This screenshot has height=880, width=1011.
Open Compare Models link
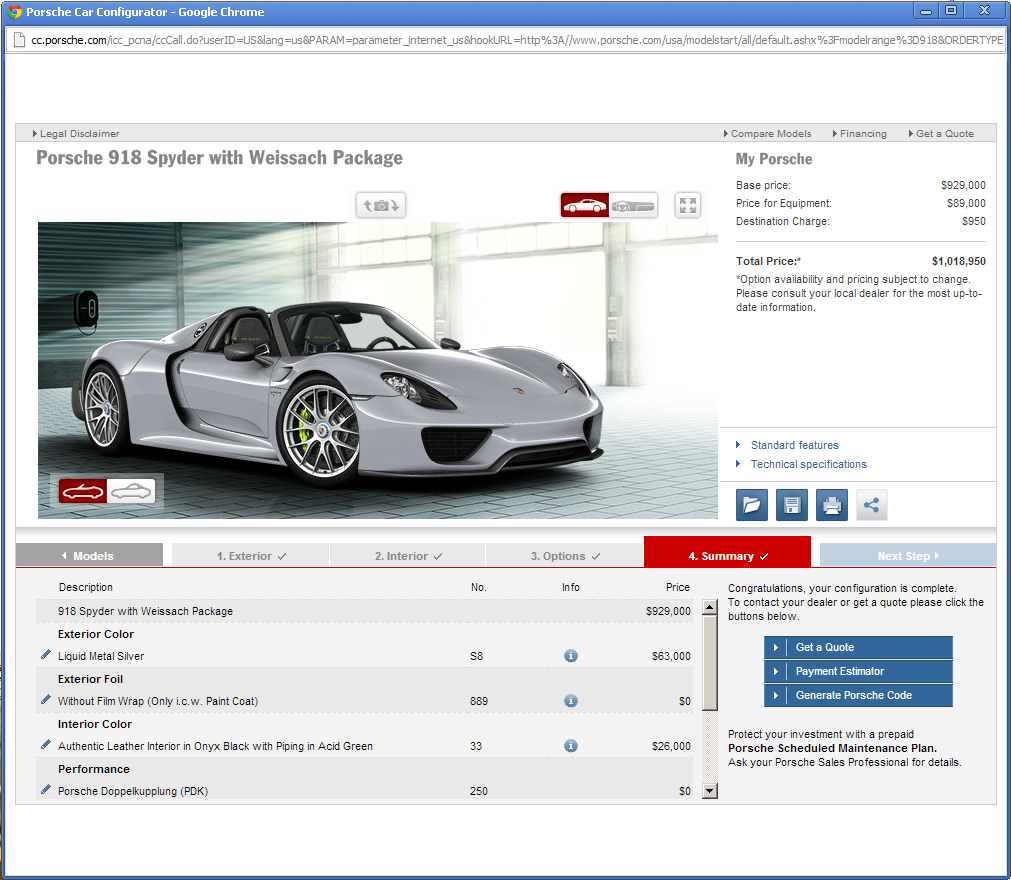(767, 133)
